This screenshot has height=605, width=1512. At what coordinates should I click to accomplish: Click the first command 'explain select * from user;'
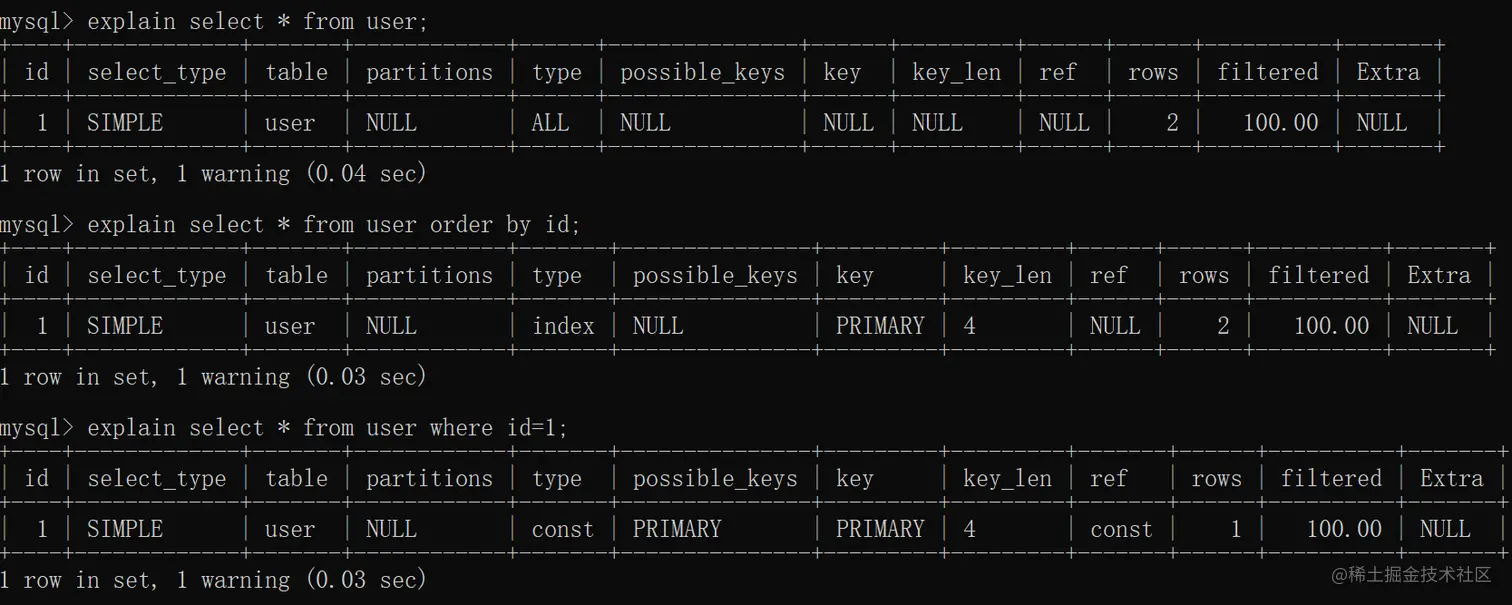(257, 21)
